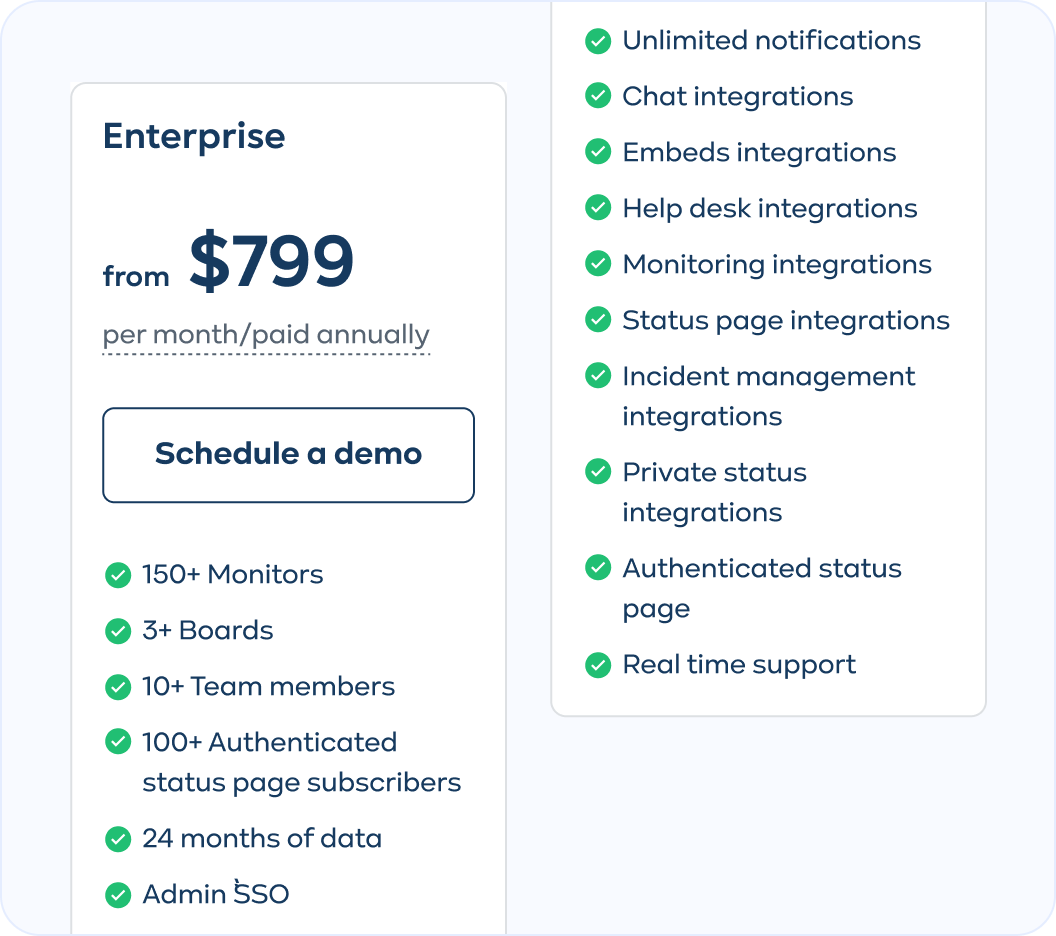Click the checkmark beside Monitoring integrations
The width and height of the screenshot is (1056, 936).
pyautogui.click(x=598, y=263)
